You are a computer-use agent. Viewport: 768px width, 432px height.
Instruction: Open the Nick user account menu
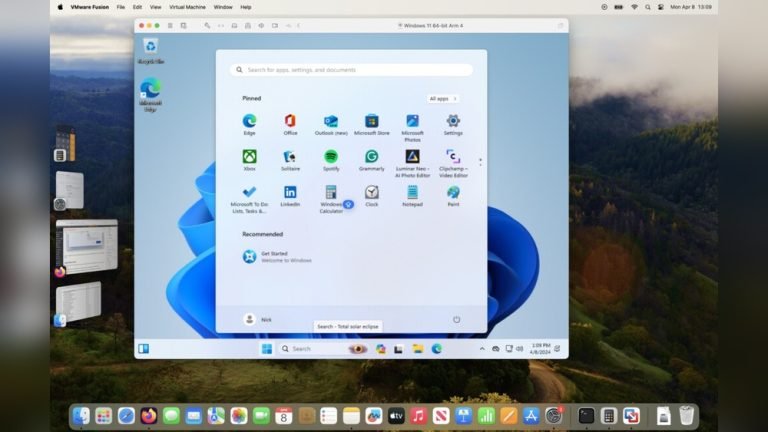(258, 319)
